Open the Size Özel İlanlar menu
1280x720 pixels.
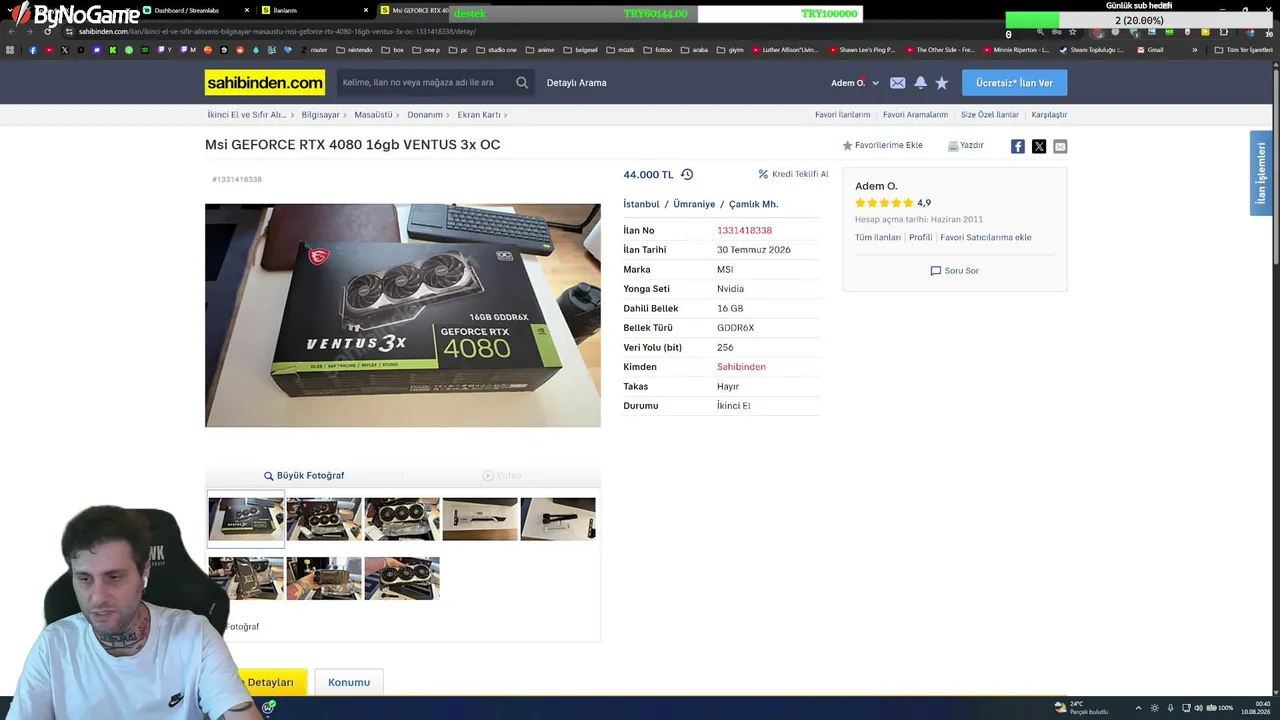pos(990,115)
